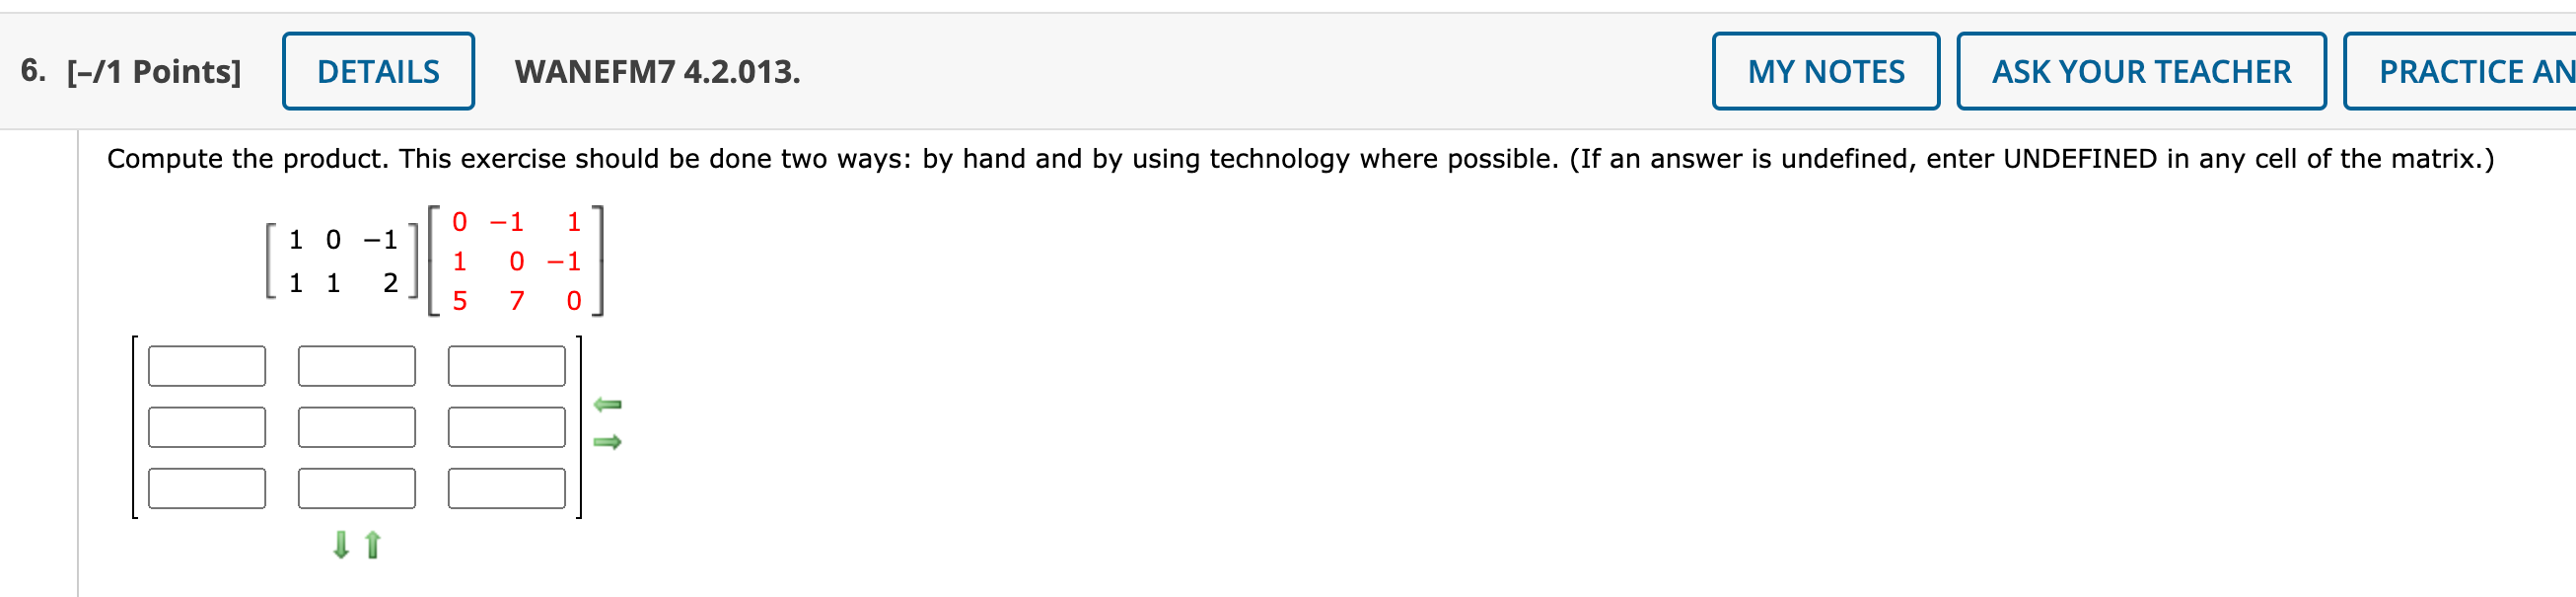Viewport: 2576px width, 597px height.
Task: Select the first row, first column matrix cell
Action: pyautogui.click(x=207, y=366)
